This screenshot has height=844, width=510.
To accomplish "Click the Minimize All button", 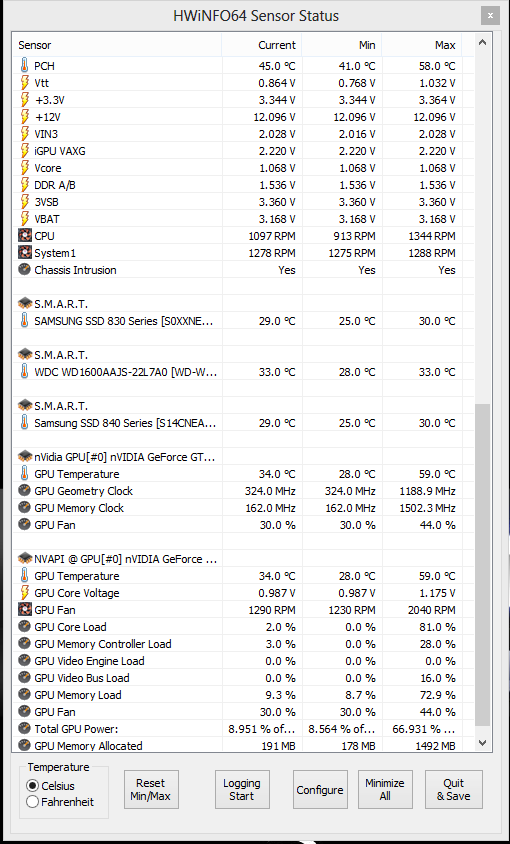I will [x=385, y=790].
